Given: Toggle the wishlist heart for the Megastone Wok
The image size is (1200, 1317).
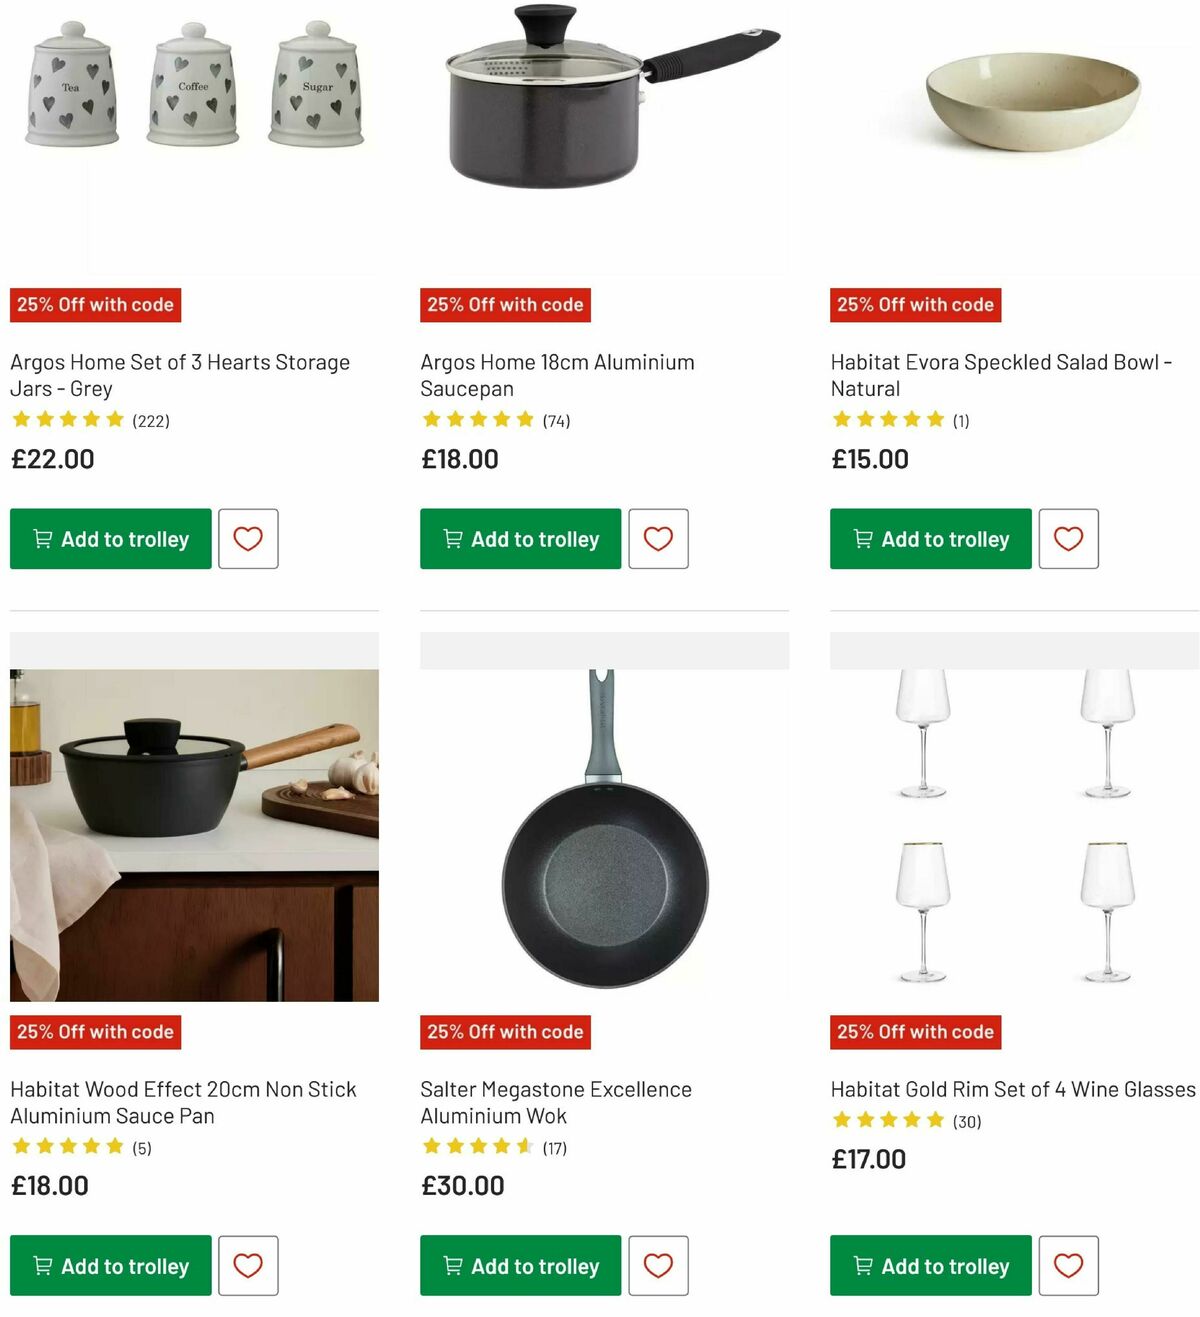Looking at the screenshot, I should pyautogui.click(x=657, y=1266).
